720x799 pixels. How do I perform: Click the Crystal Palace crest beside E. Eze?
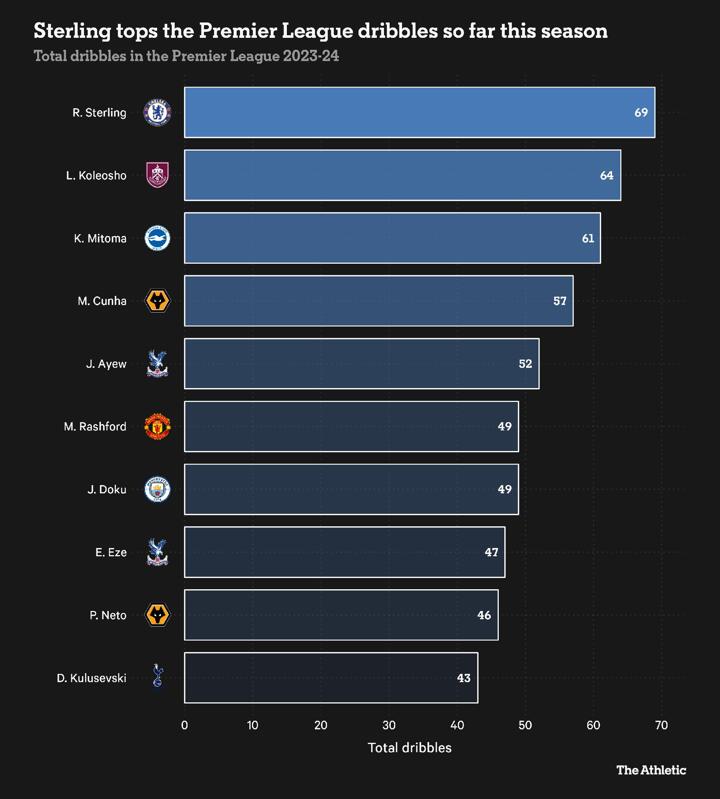pos(158,552)
